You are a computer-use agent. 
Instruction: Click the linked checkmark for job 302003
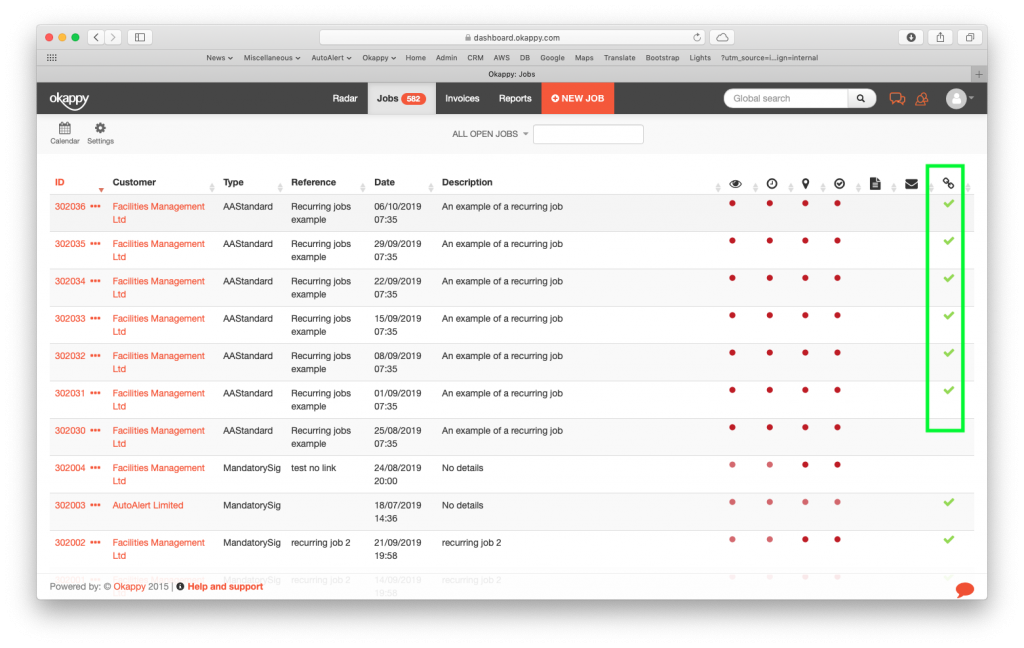tap(948, 502)
